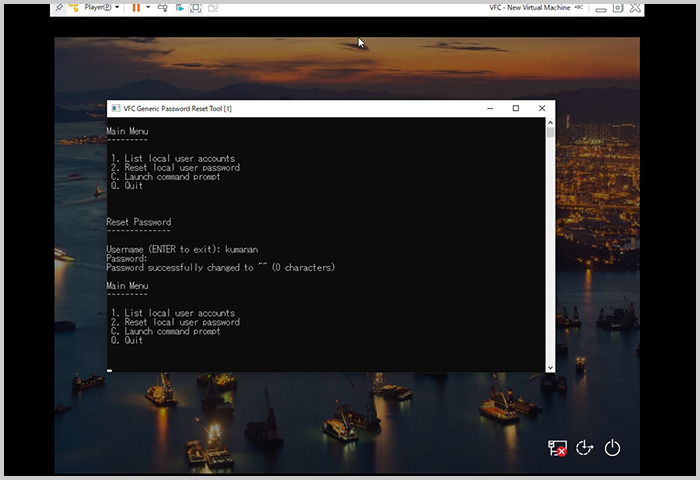Restore the VMware Player window
The height and width of the screenshot is (480, 700).
click(618, 8)
